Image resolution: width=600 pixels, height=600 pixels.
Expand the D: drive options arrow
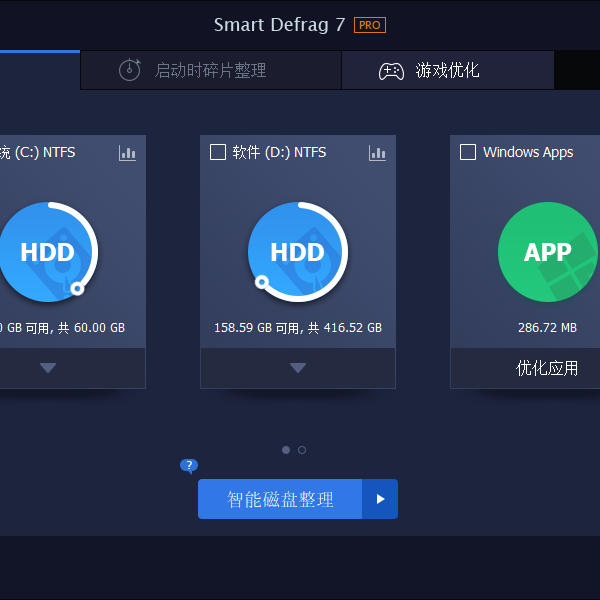pos(298,368)
